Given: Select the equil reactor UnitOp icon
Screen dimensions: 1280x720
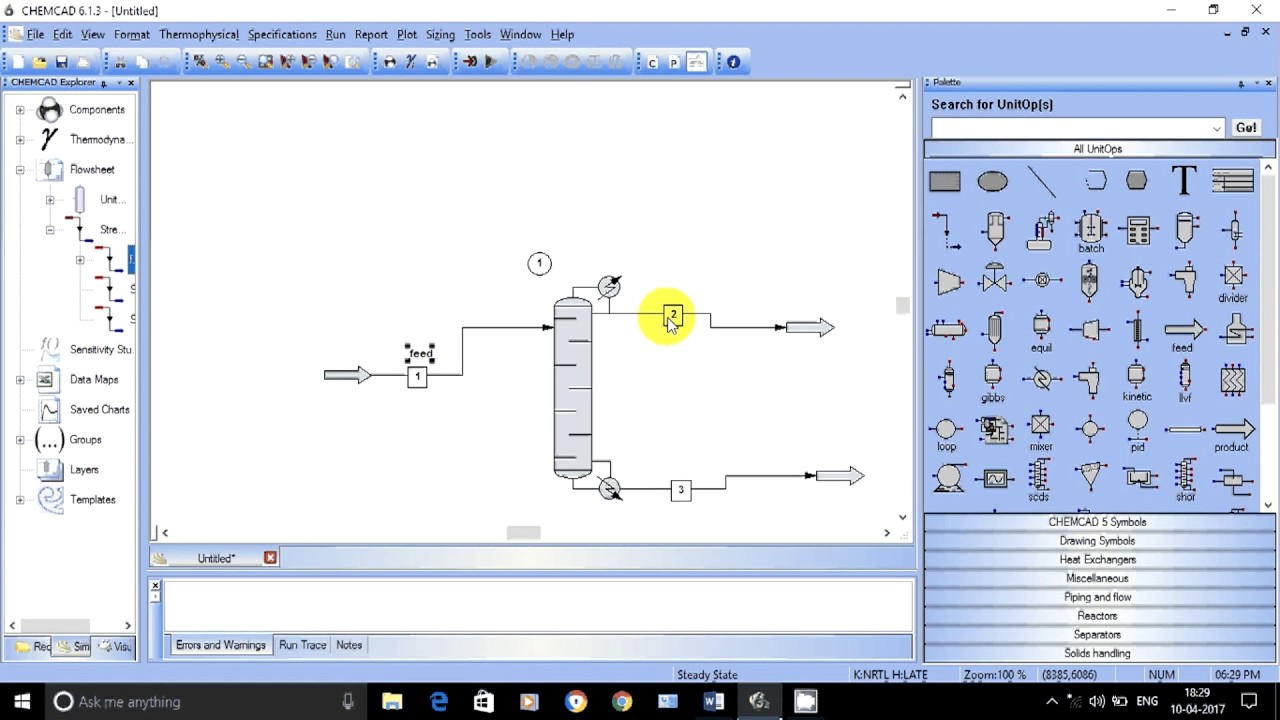Looking at the screenshot, I should (1041, 332).
